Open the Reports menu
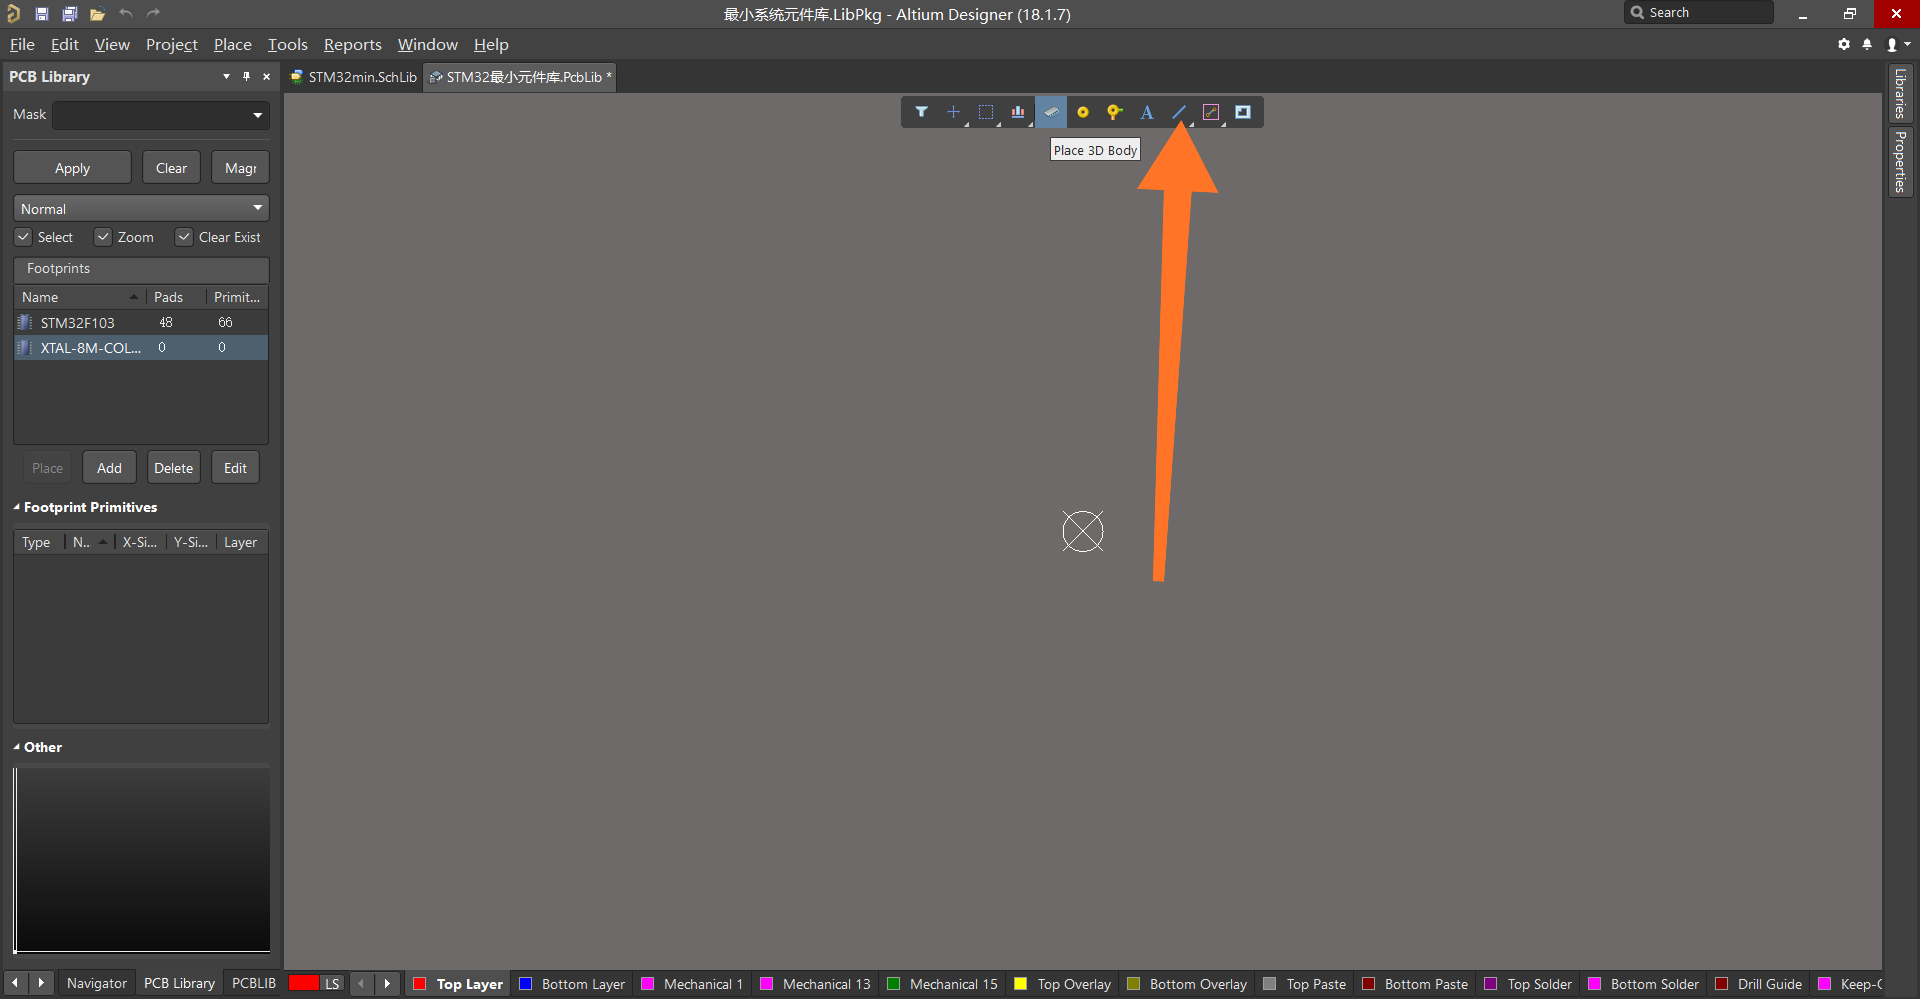 (352, 44)
